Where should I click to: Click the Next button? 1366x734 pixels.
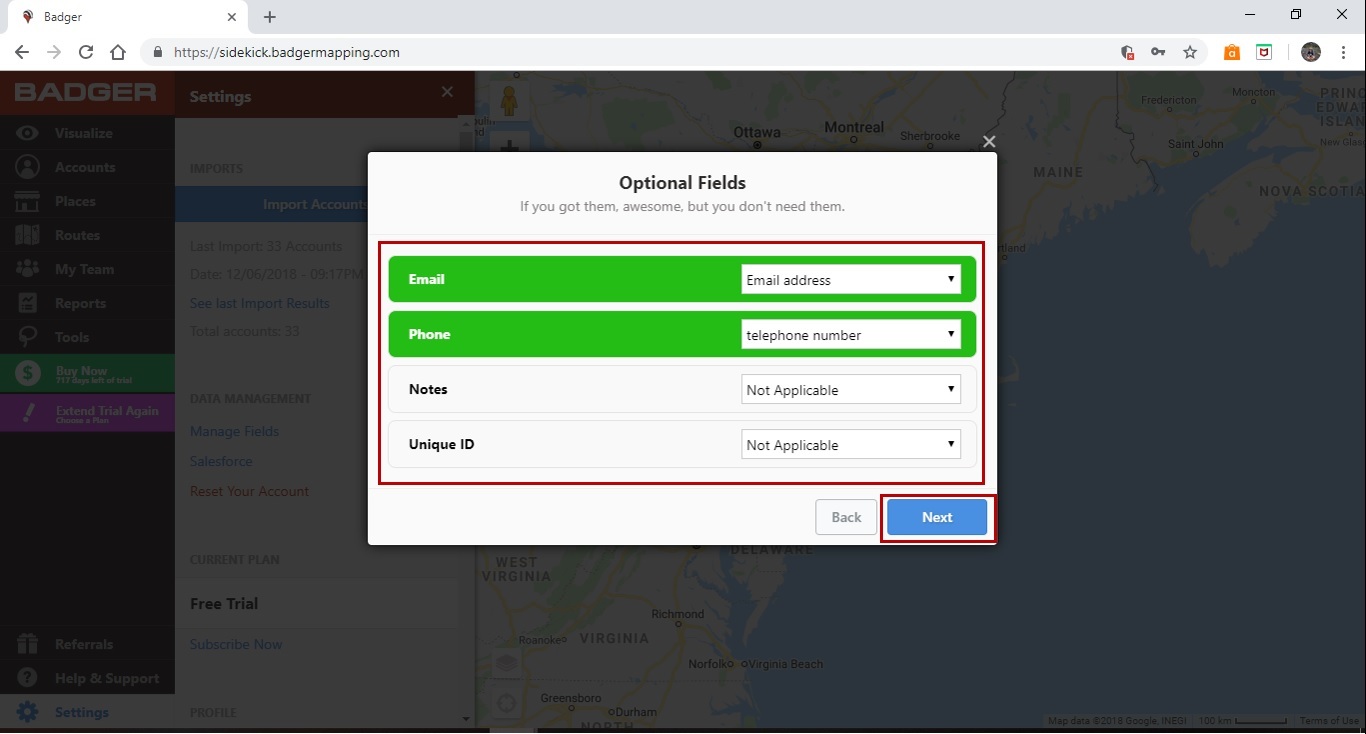point(937,517)
